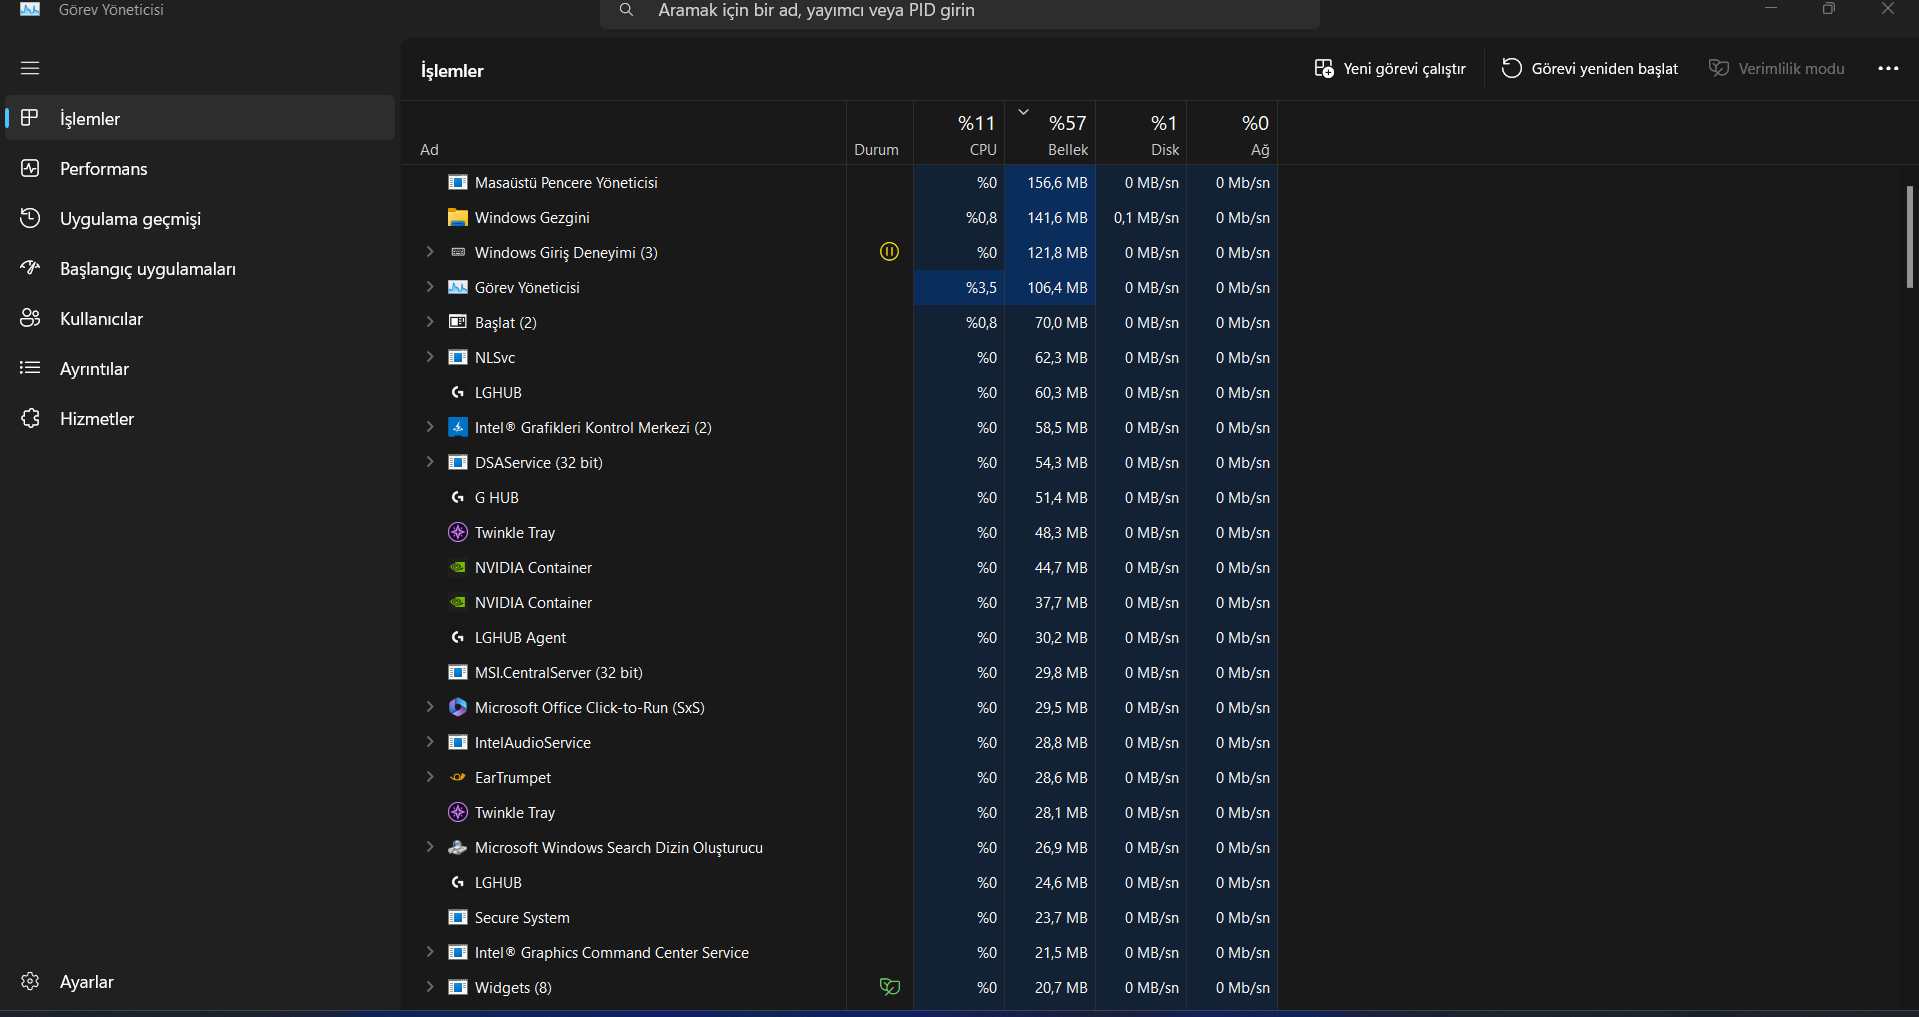Screen dimensions: 1919x1017
Task: Select the %3,5 CPU value cell
Action: coord(959,287)
